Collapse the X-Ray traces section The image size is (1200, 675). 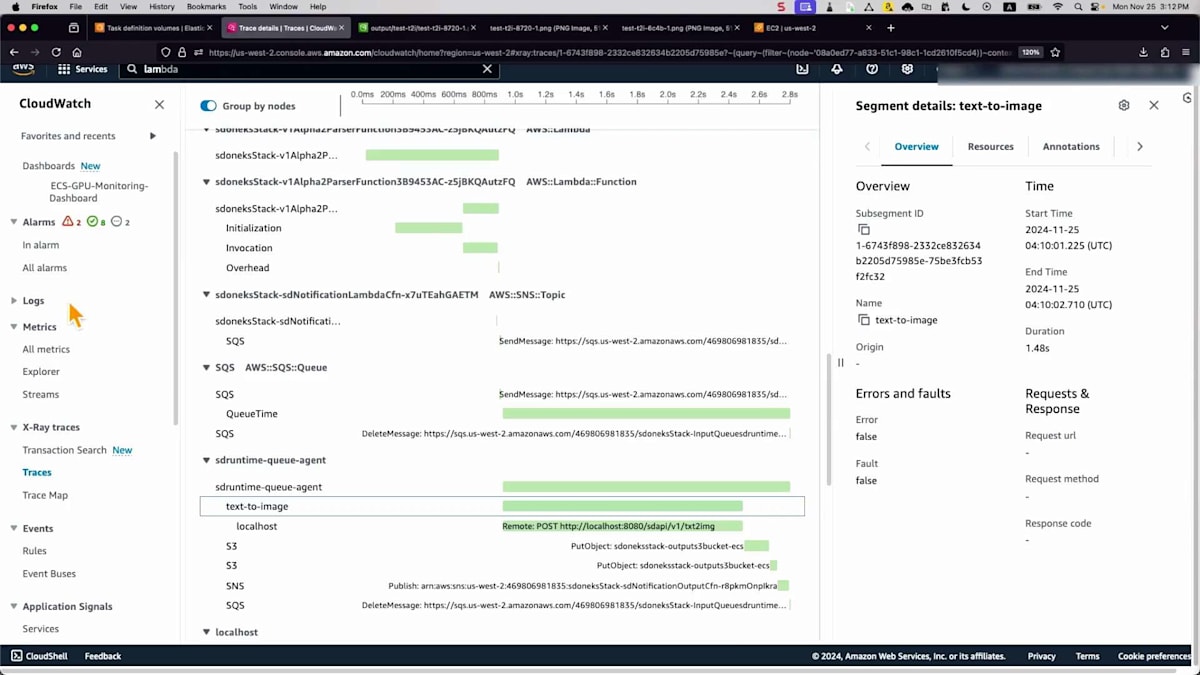coord(14,428)
